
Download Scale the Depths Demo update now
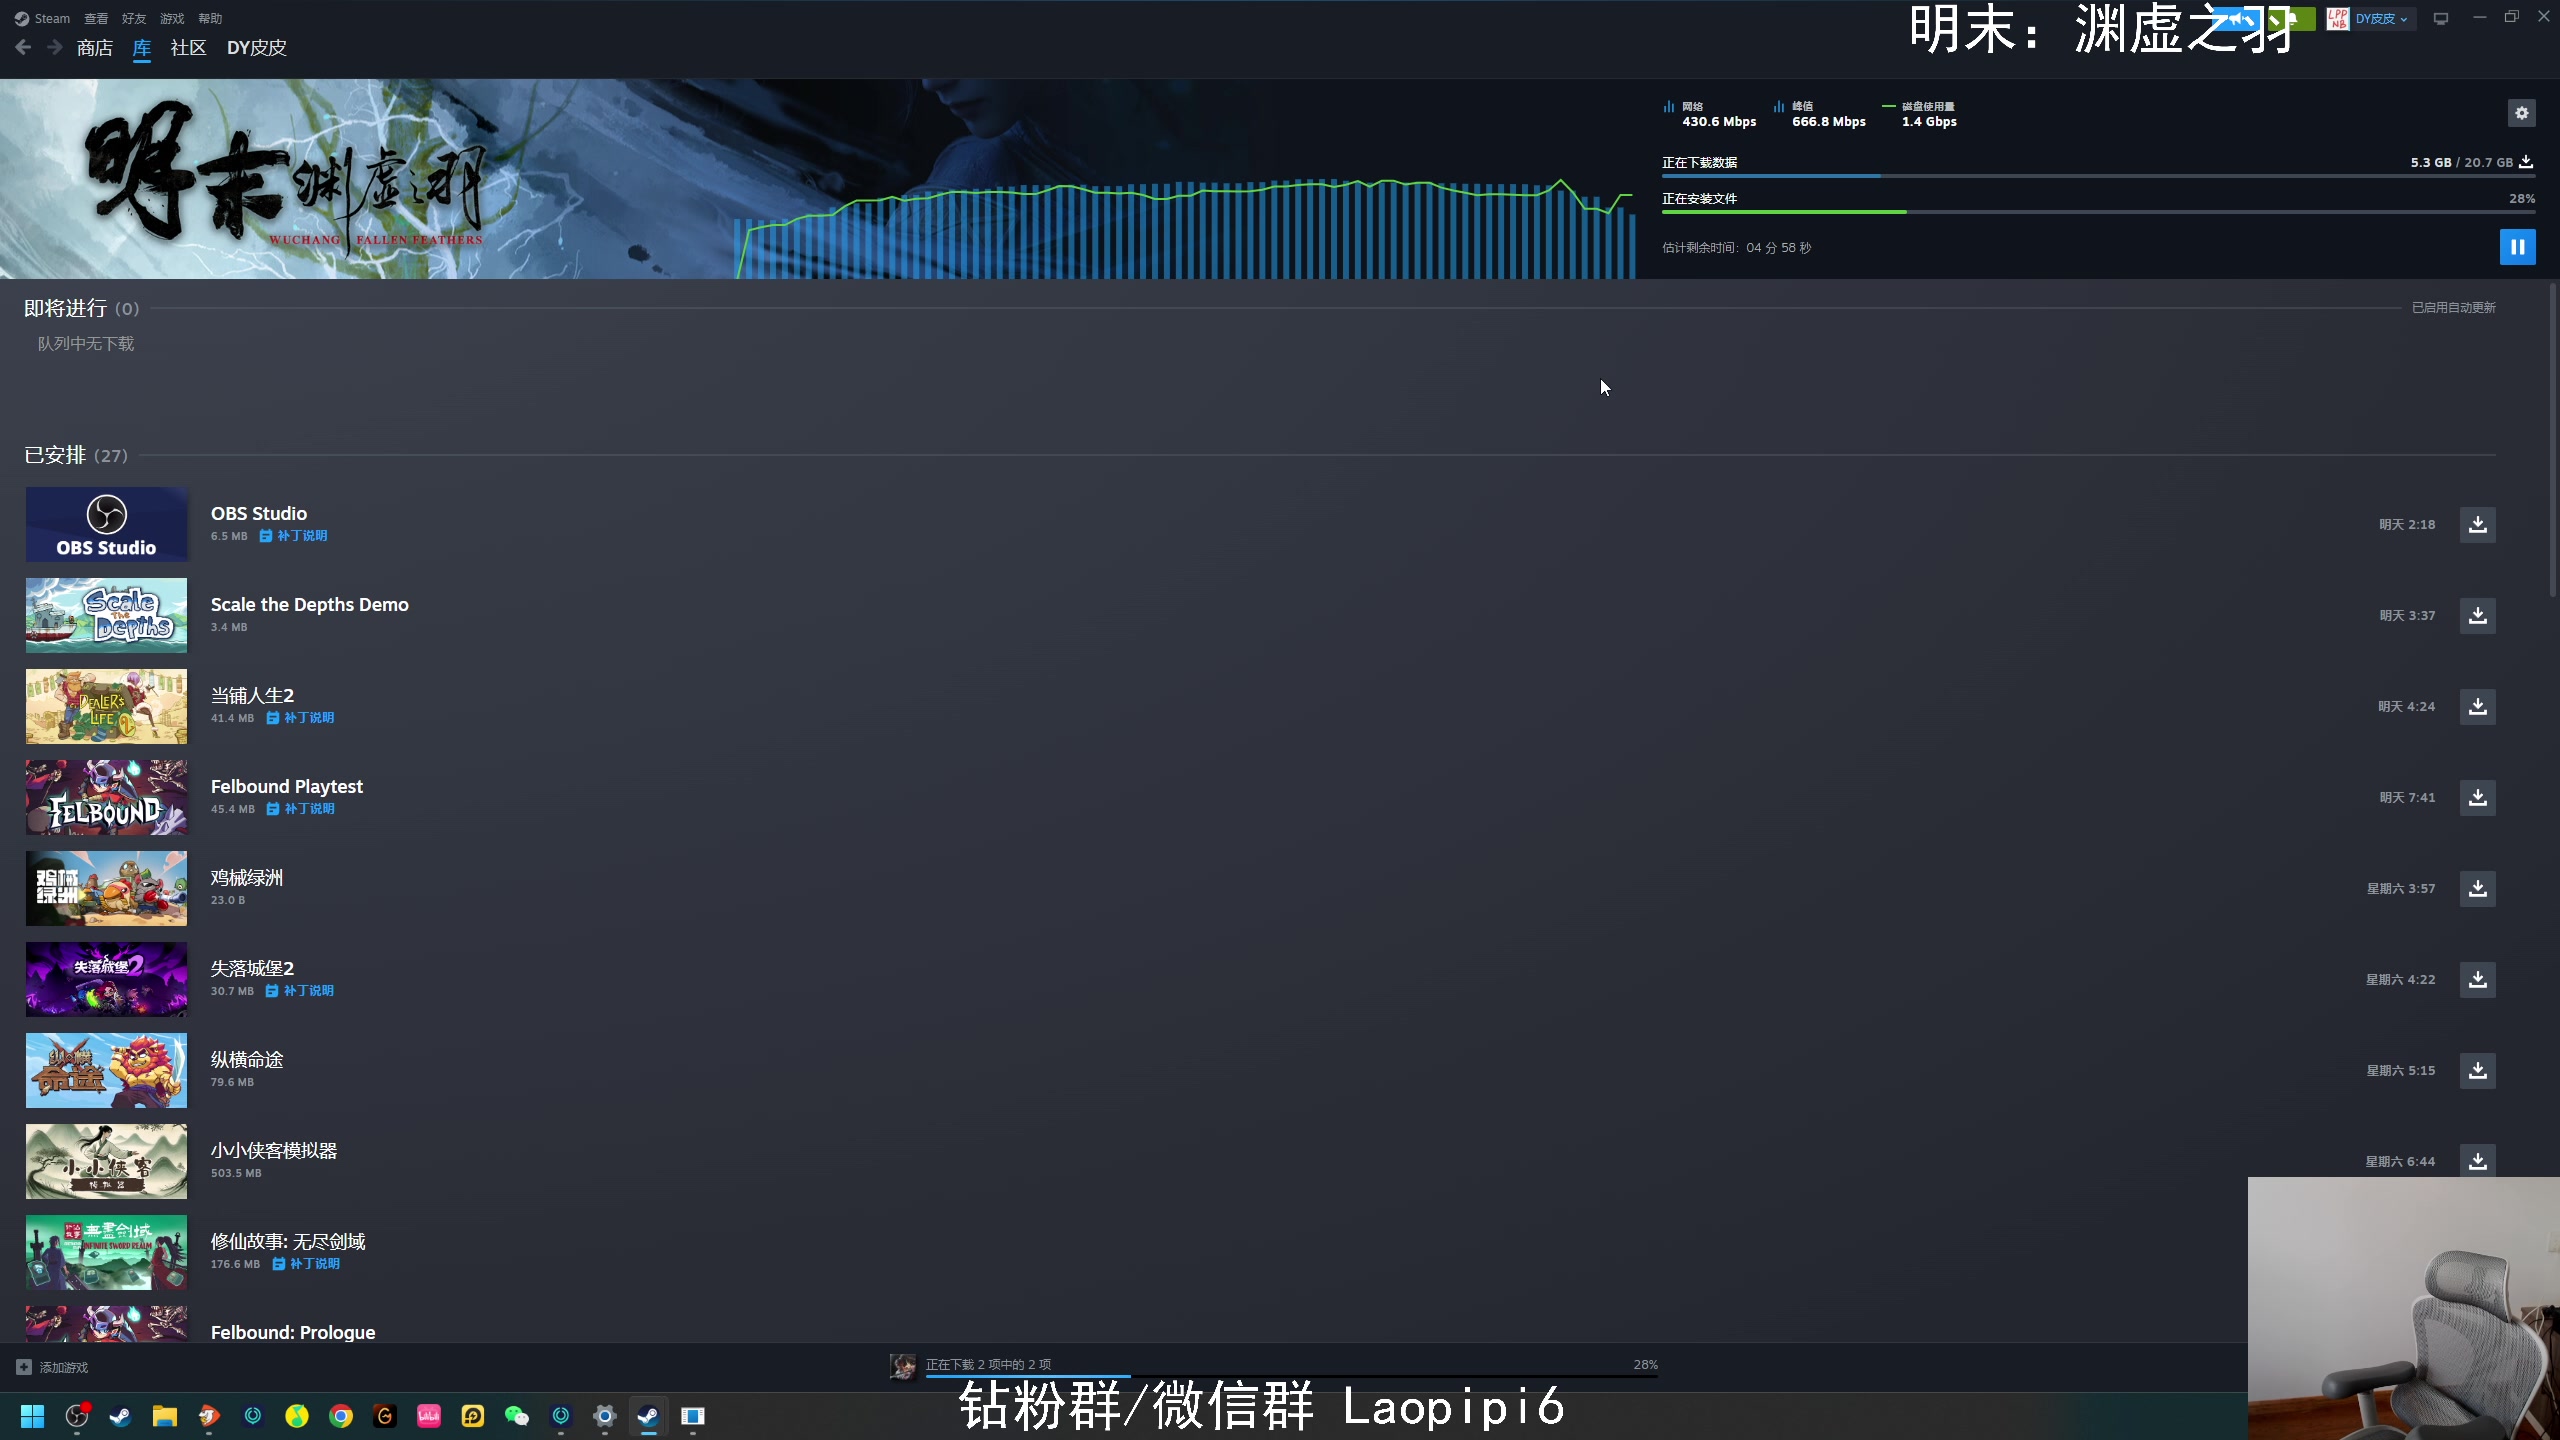click(x=2477, y=615)
